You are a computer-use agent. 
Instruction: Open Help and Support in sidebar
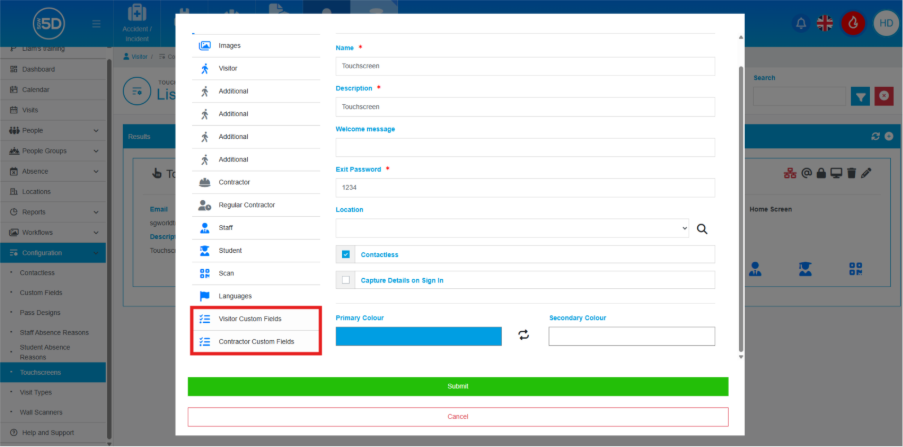pos(53,433)
